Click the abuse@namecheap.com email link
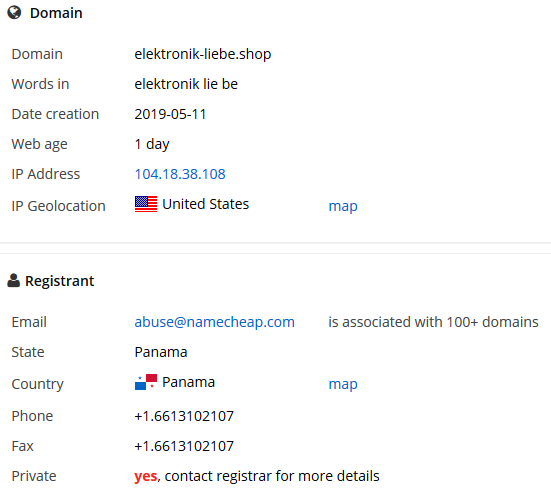The width and height of the screenshot is (551, 497). pos(214,322)
